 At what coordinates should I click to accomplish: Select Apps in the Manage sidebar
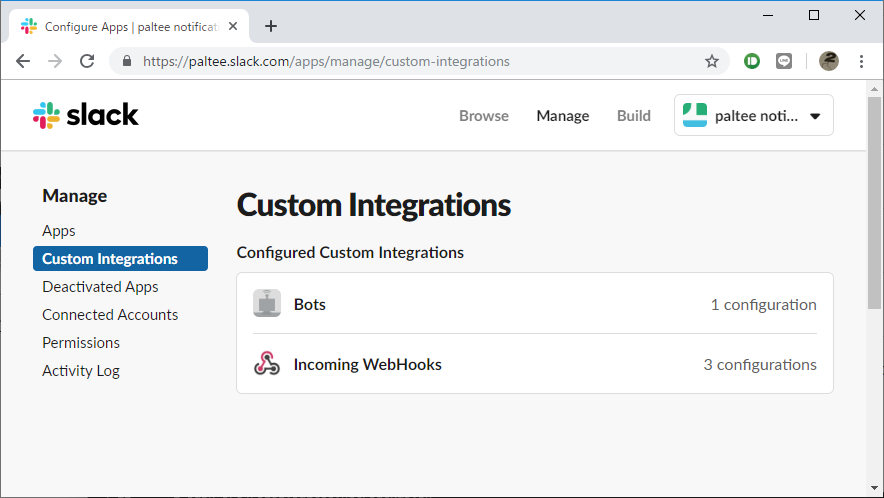pyautogui.click(x=59, y=231)
